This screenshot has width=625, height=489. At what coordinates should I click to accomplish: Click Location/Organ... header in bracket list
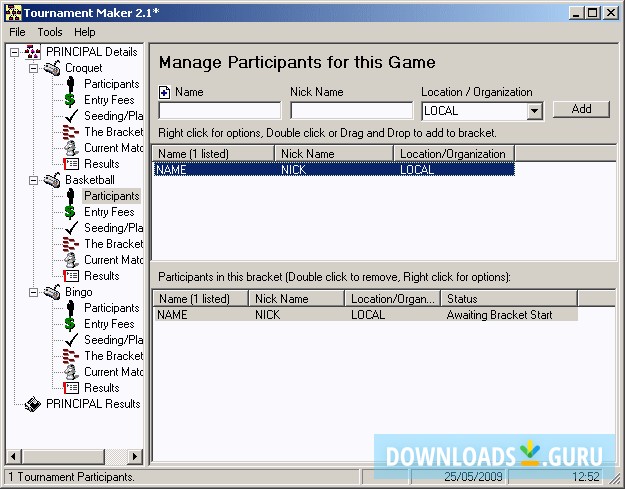click(393, 299)
